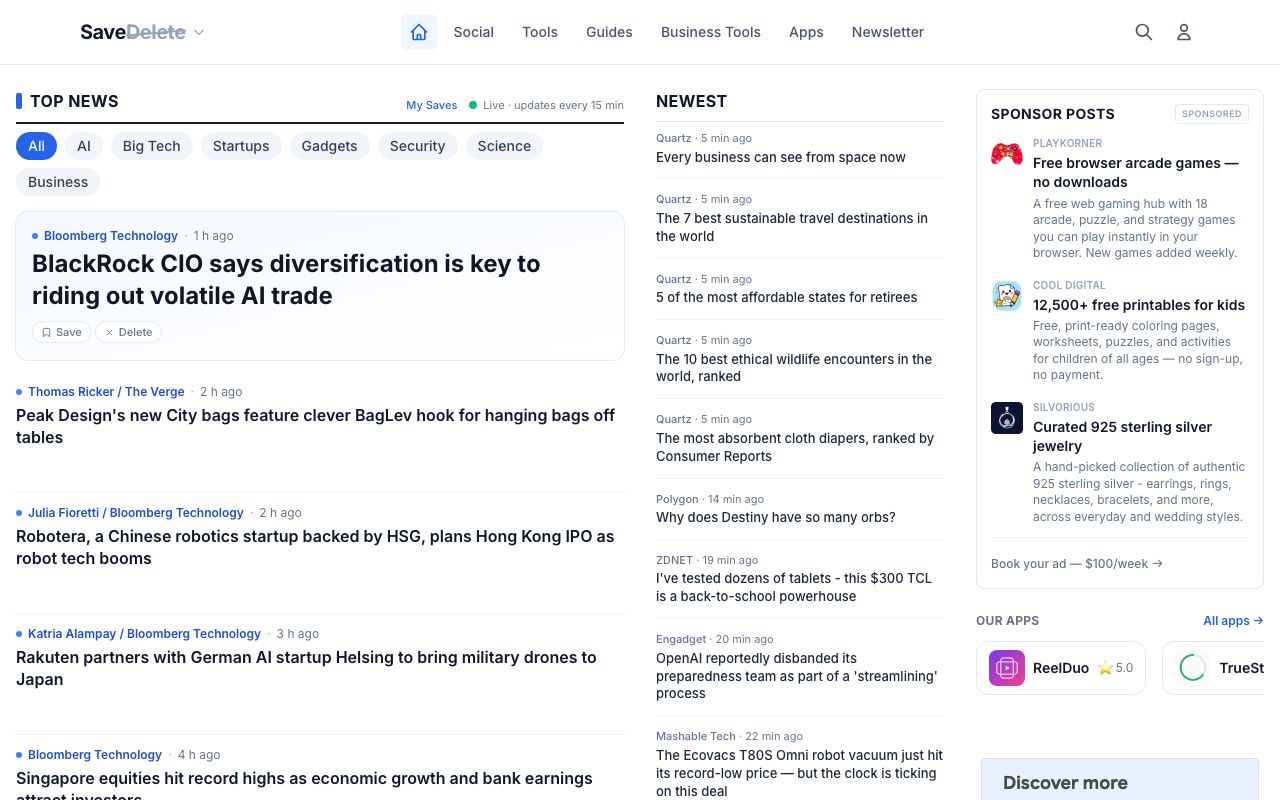Open 'Why does Destiny have so many orbs?'
The image size is (1280, 800).
click(776, 517)
